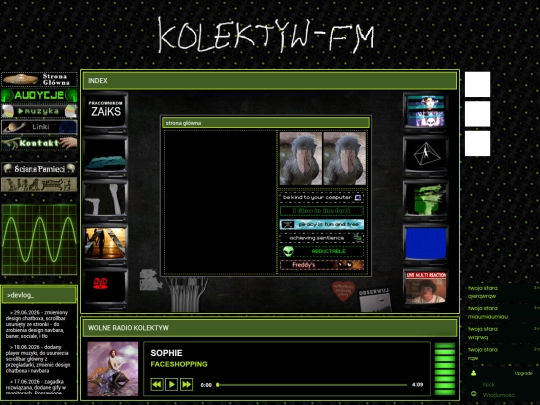Screen dimensions: 540x405
Task: Click the ZAiKS television monitor
Action: pyautogui.click(x=105, y=113)
